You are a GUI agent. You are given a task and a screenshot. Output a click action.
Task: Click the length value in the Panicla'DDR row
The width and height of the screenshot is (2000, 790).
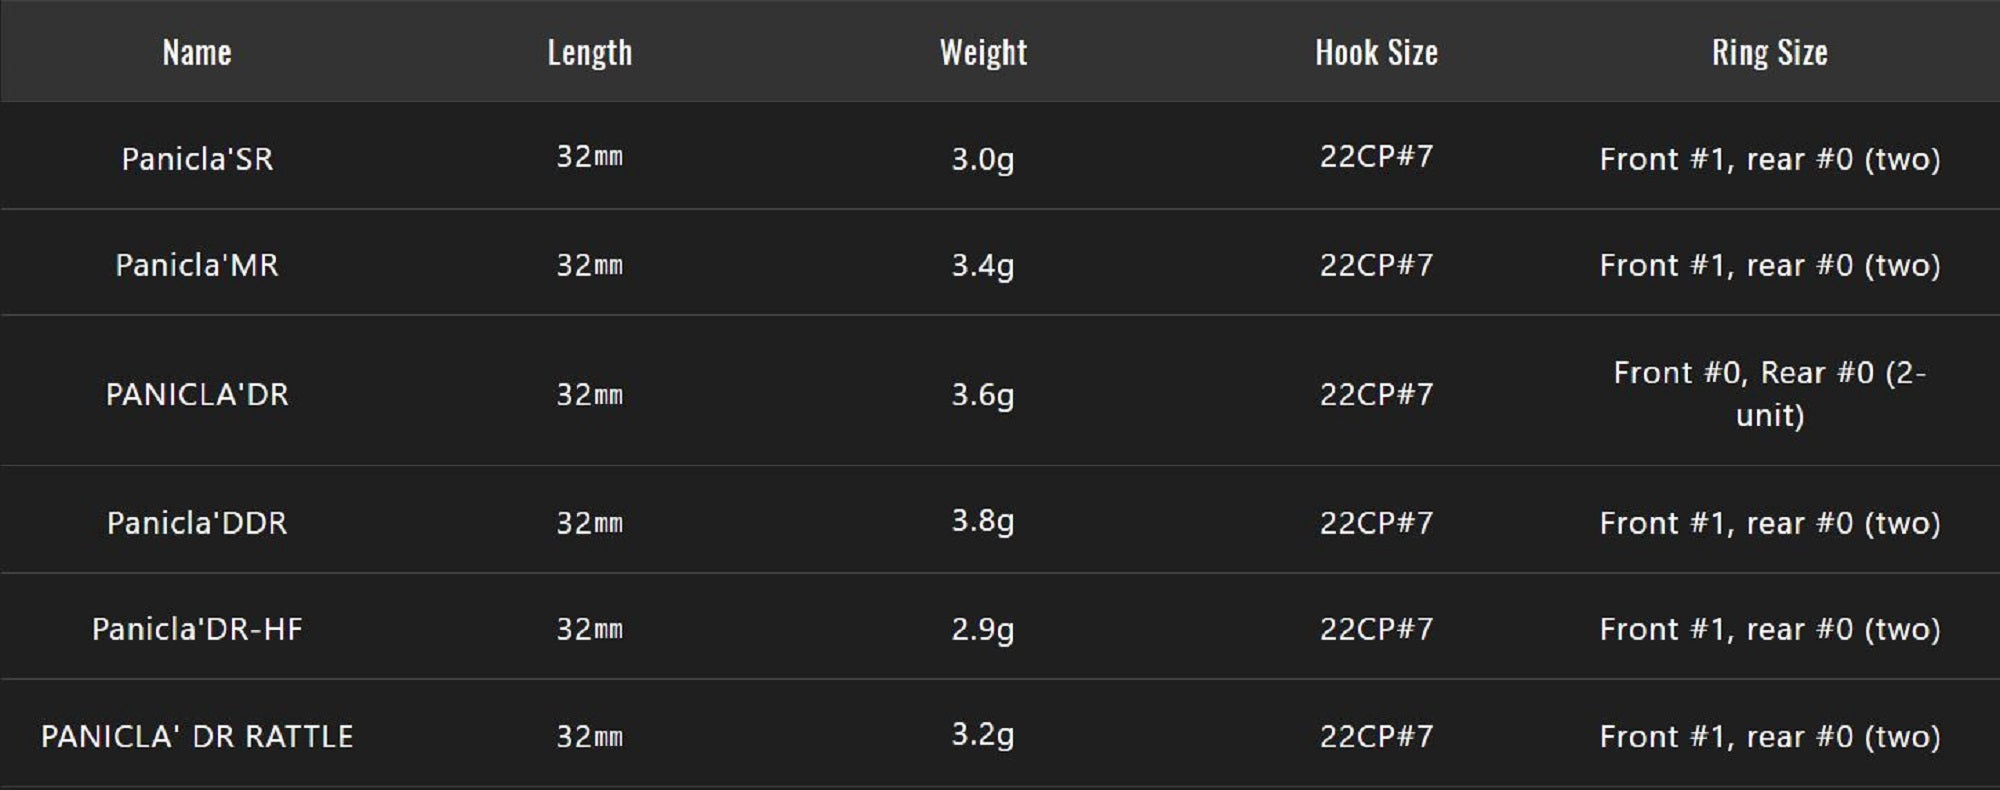pyautogui.click(x=589, y=523)
